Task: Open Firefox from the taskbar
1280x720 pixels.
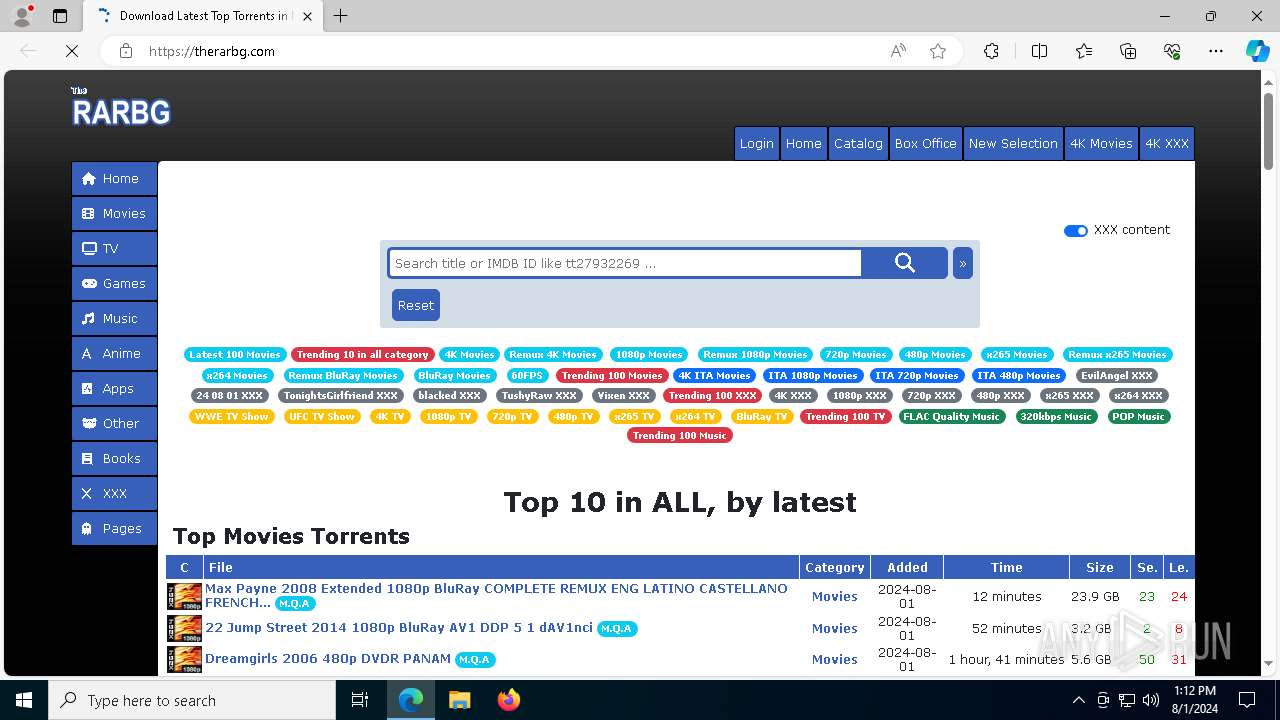Action: pyautogui.click(x=509, y=700)
